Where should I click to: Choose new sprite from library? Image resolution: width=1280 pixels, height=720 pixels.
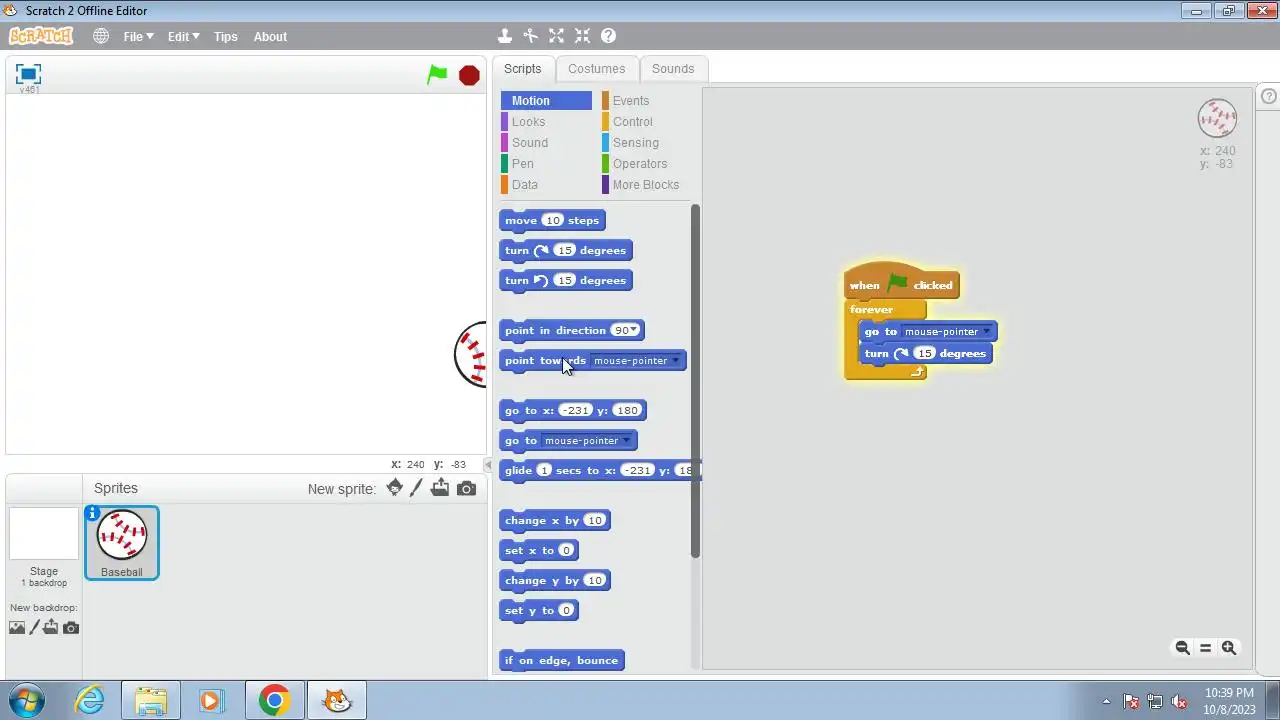(395, 488)
